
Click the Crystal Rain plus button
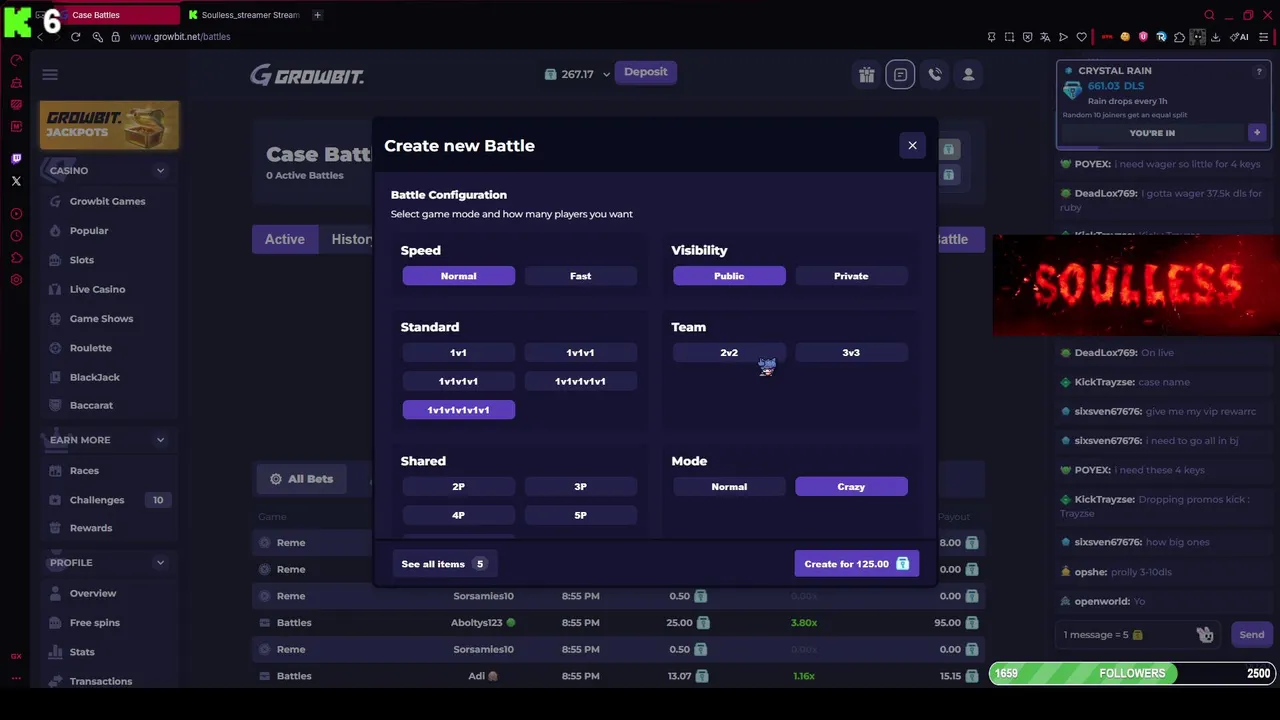point(1257,132)
